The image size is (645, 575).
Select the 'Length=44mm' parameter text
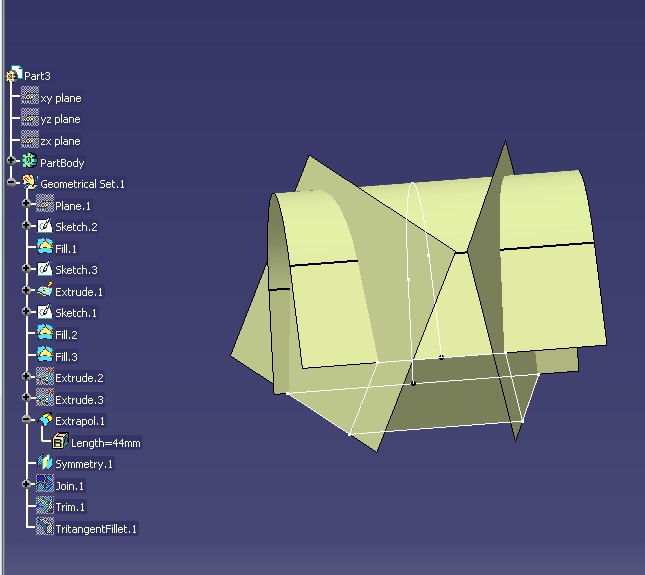tap(106, 443)
